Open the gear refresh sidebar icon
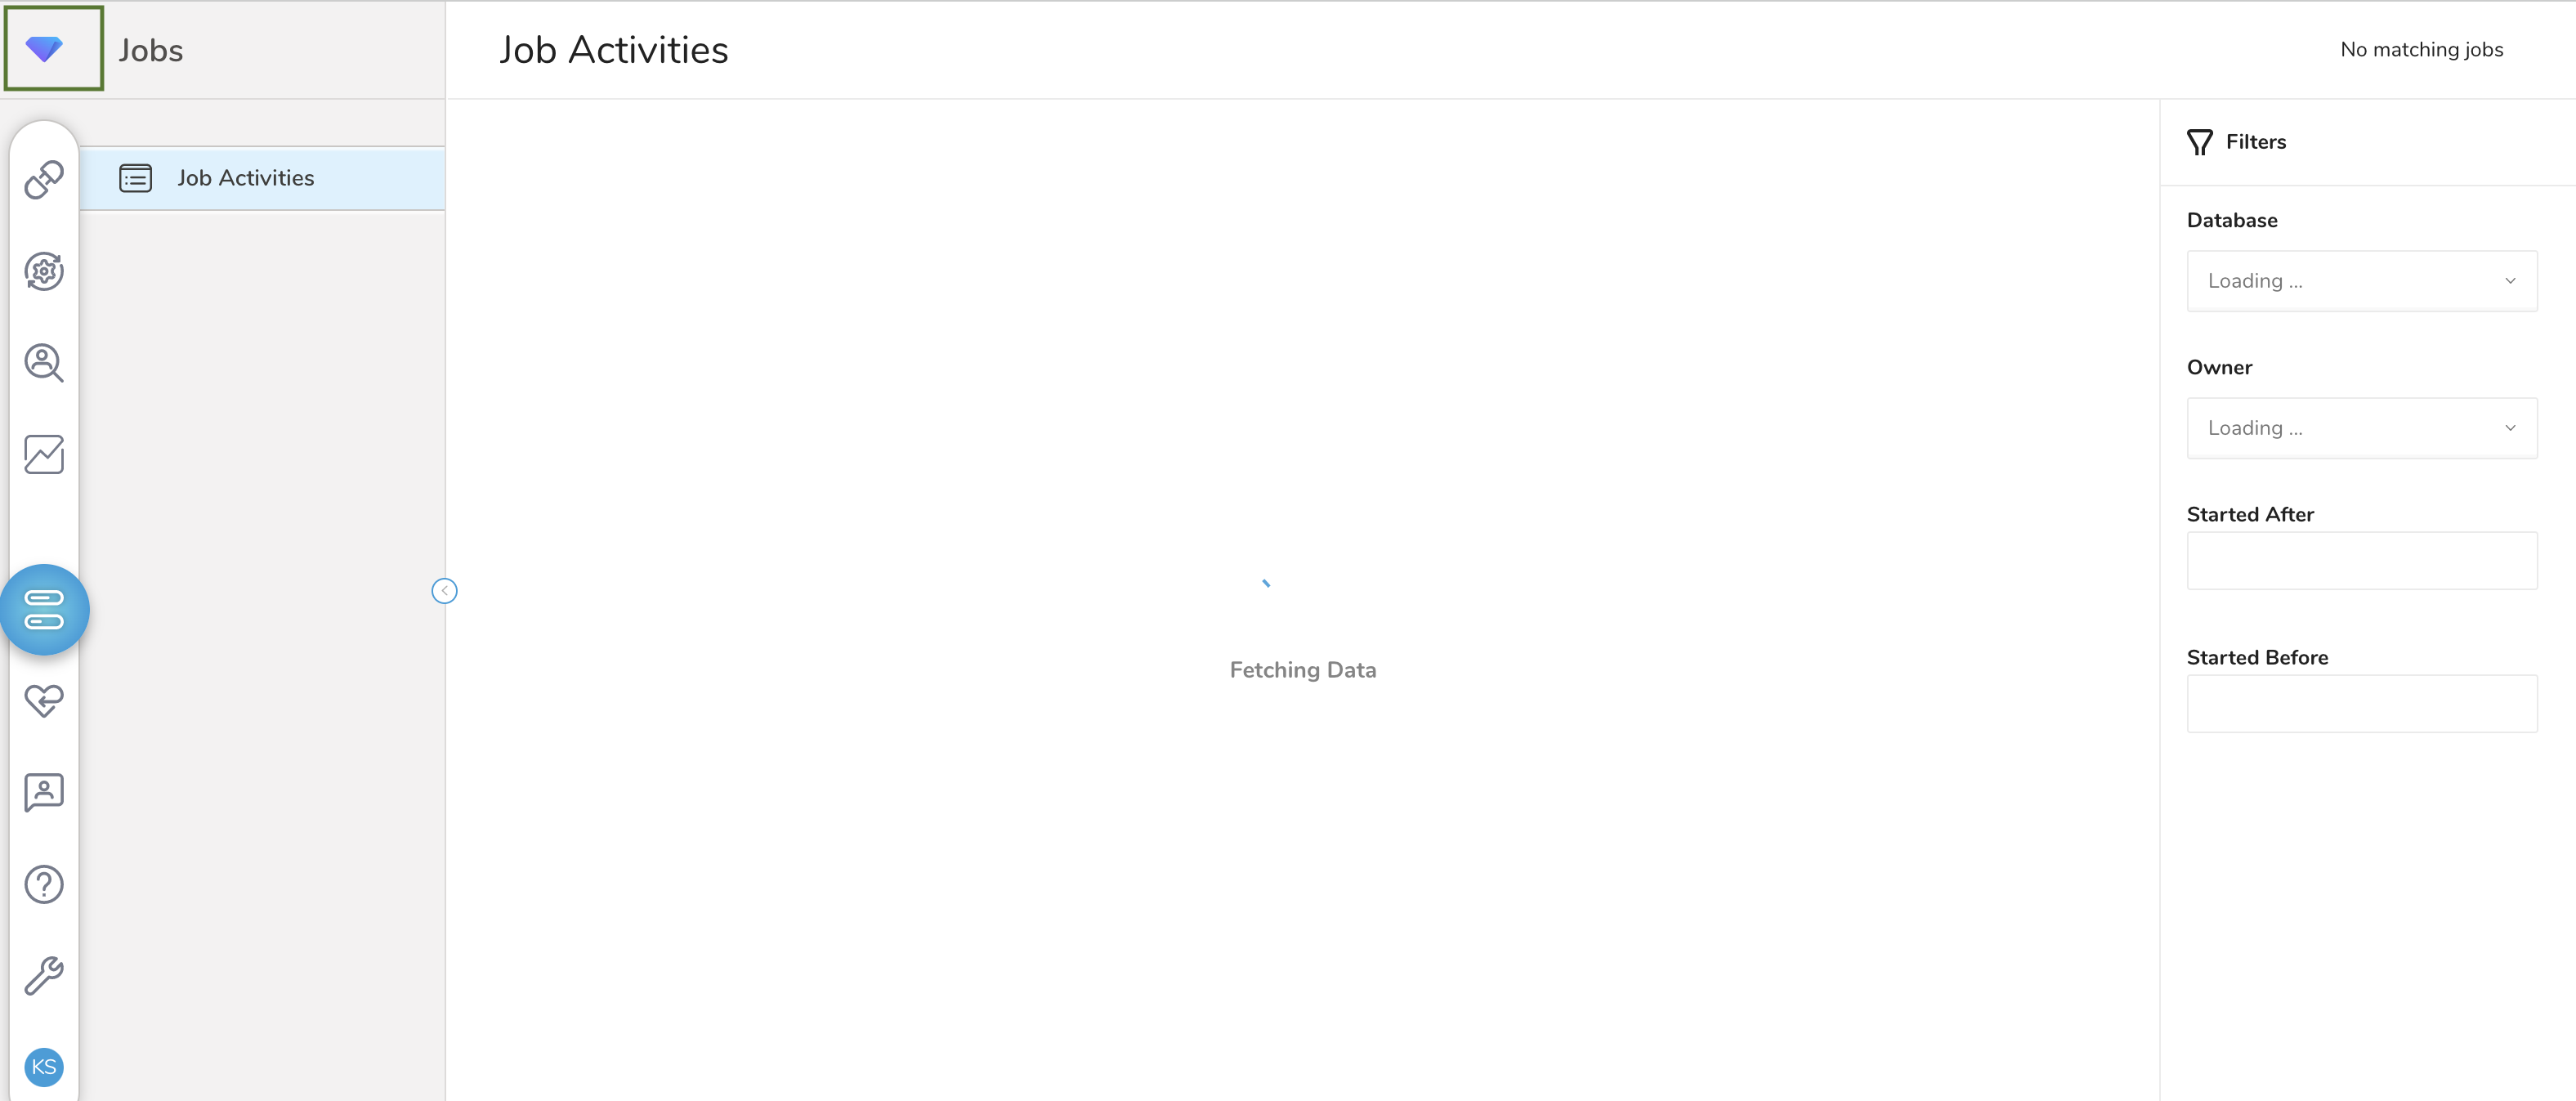The image size is (2576, 1101). (44, 271)
